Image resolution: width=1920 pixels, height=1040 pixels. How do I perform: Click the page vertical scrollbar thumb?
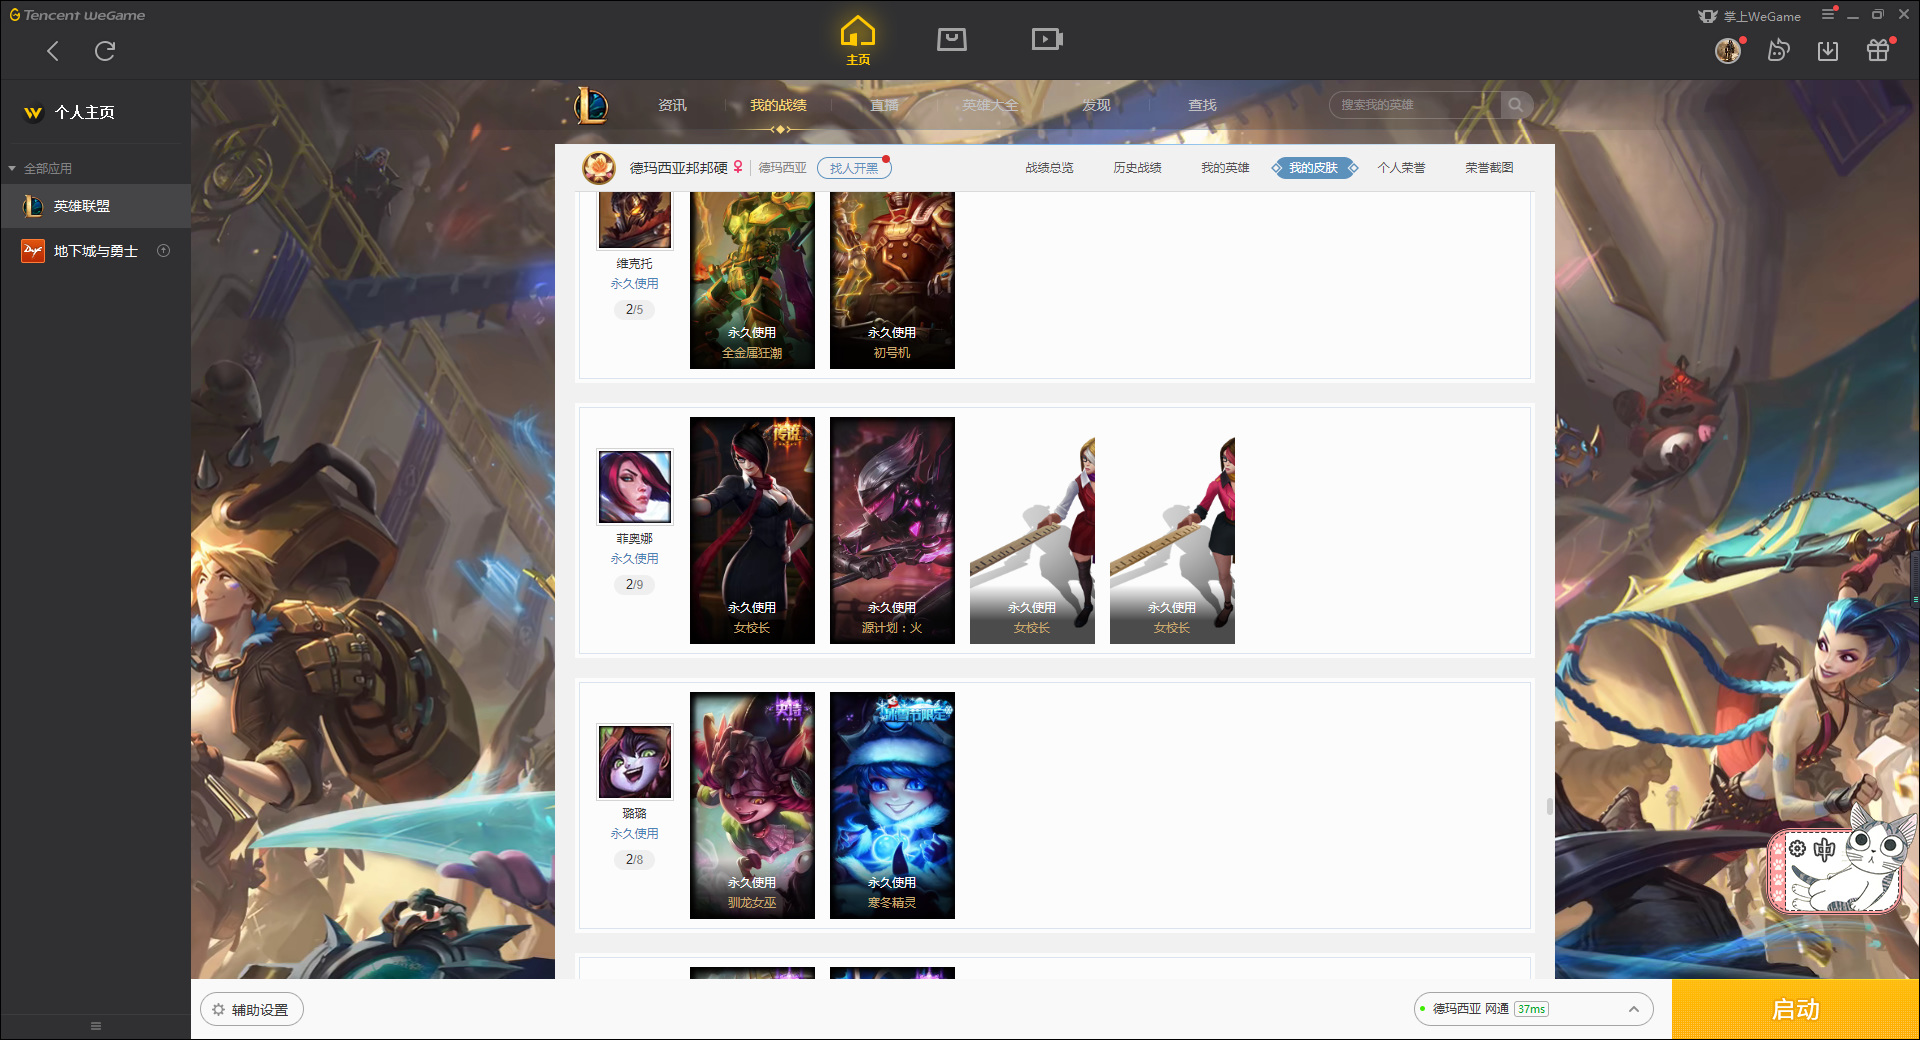(x=1550, y=806)
